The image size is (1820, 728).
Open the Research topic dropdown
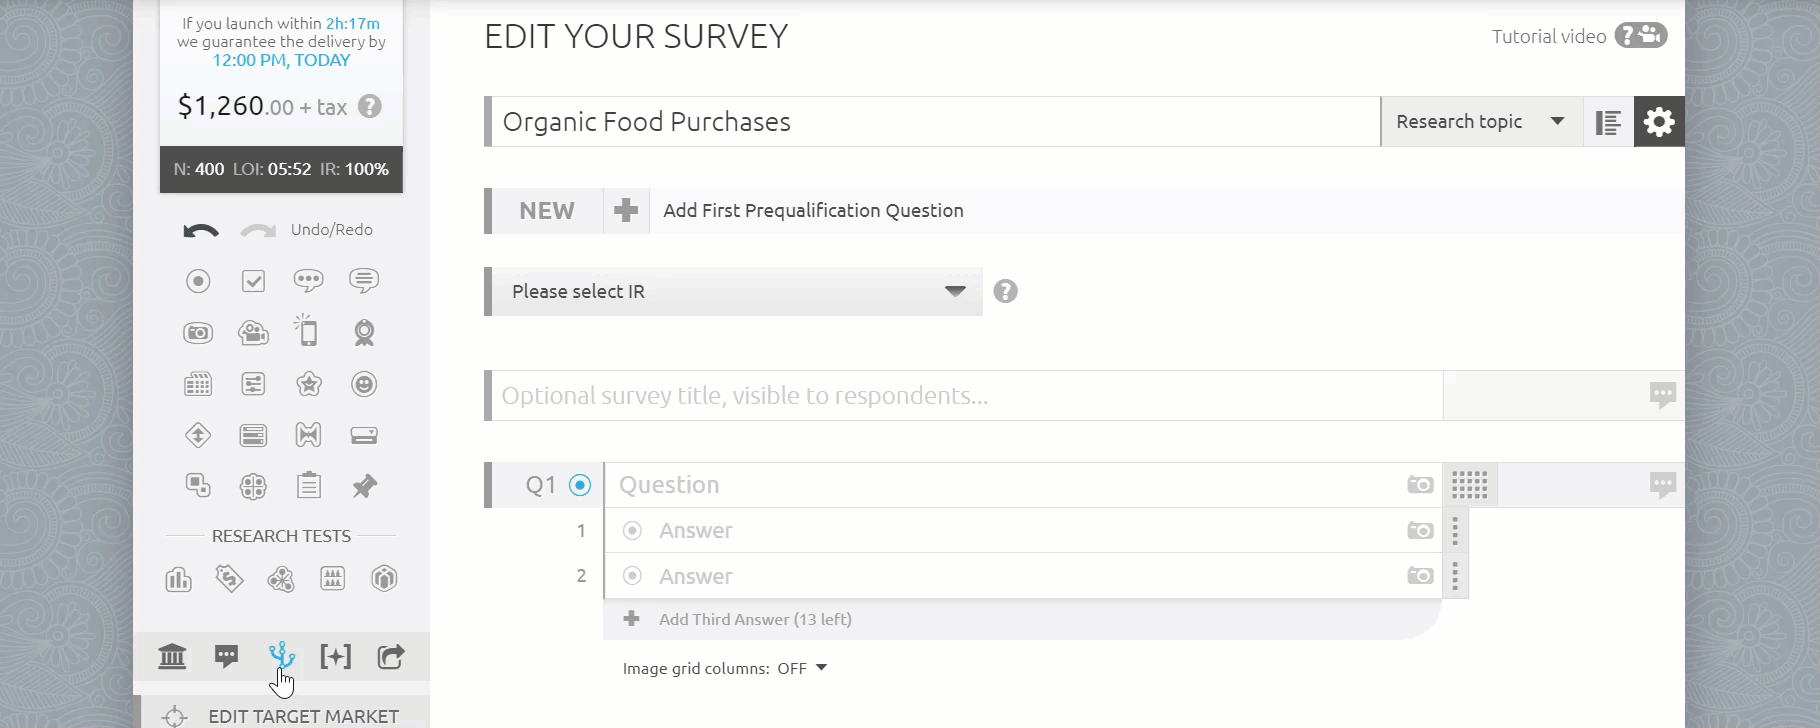click(x=1479, y=122)
